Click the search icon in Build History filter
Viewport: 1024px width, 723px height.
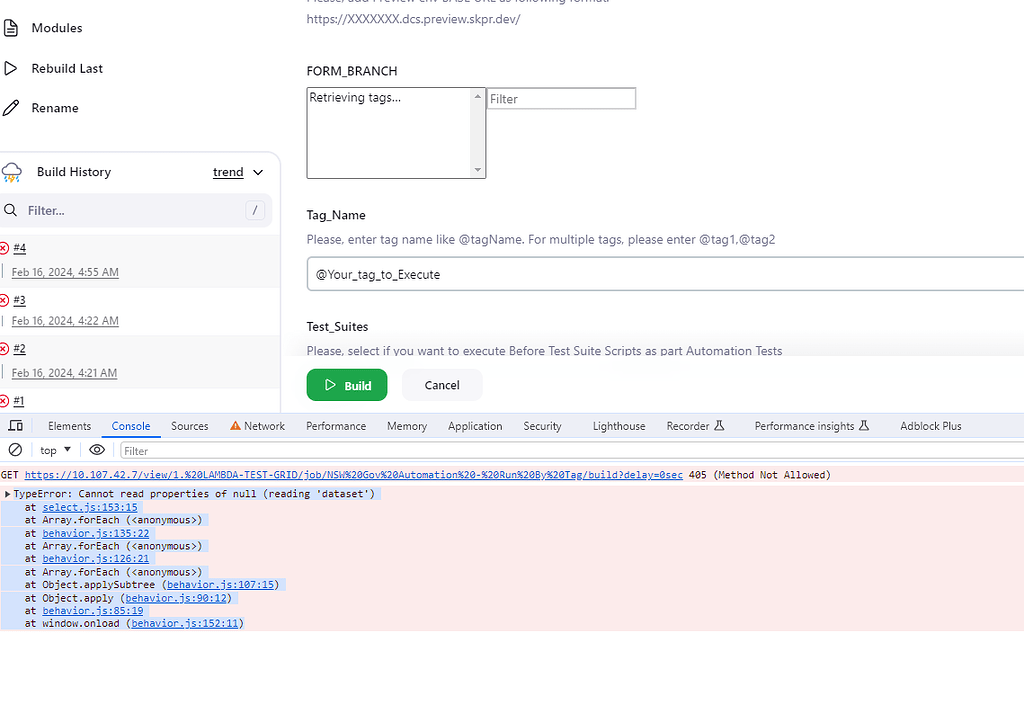tap(10, 210)
